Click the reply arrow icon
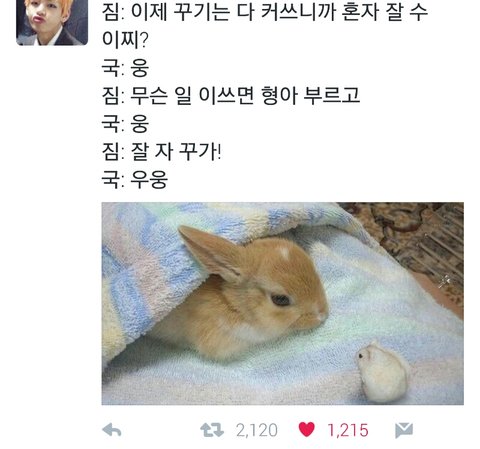The width and height of the screenshot is (480, 449). (x=112, y=430)
